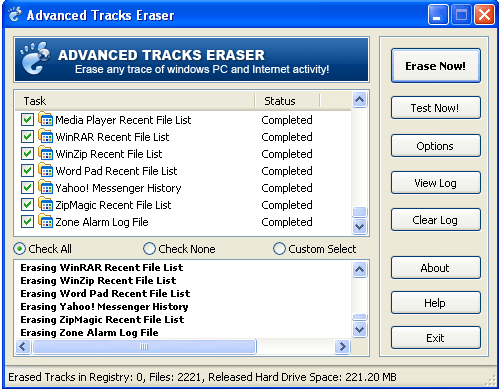Toggle Yahoo! Messenger History checkbox
Viewport: 499px width, 389px height.
click(x=27, y=188)
